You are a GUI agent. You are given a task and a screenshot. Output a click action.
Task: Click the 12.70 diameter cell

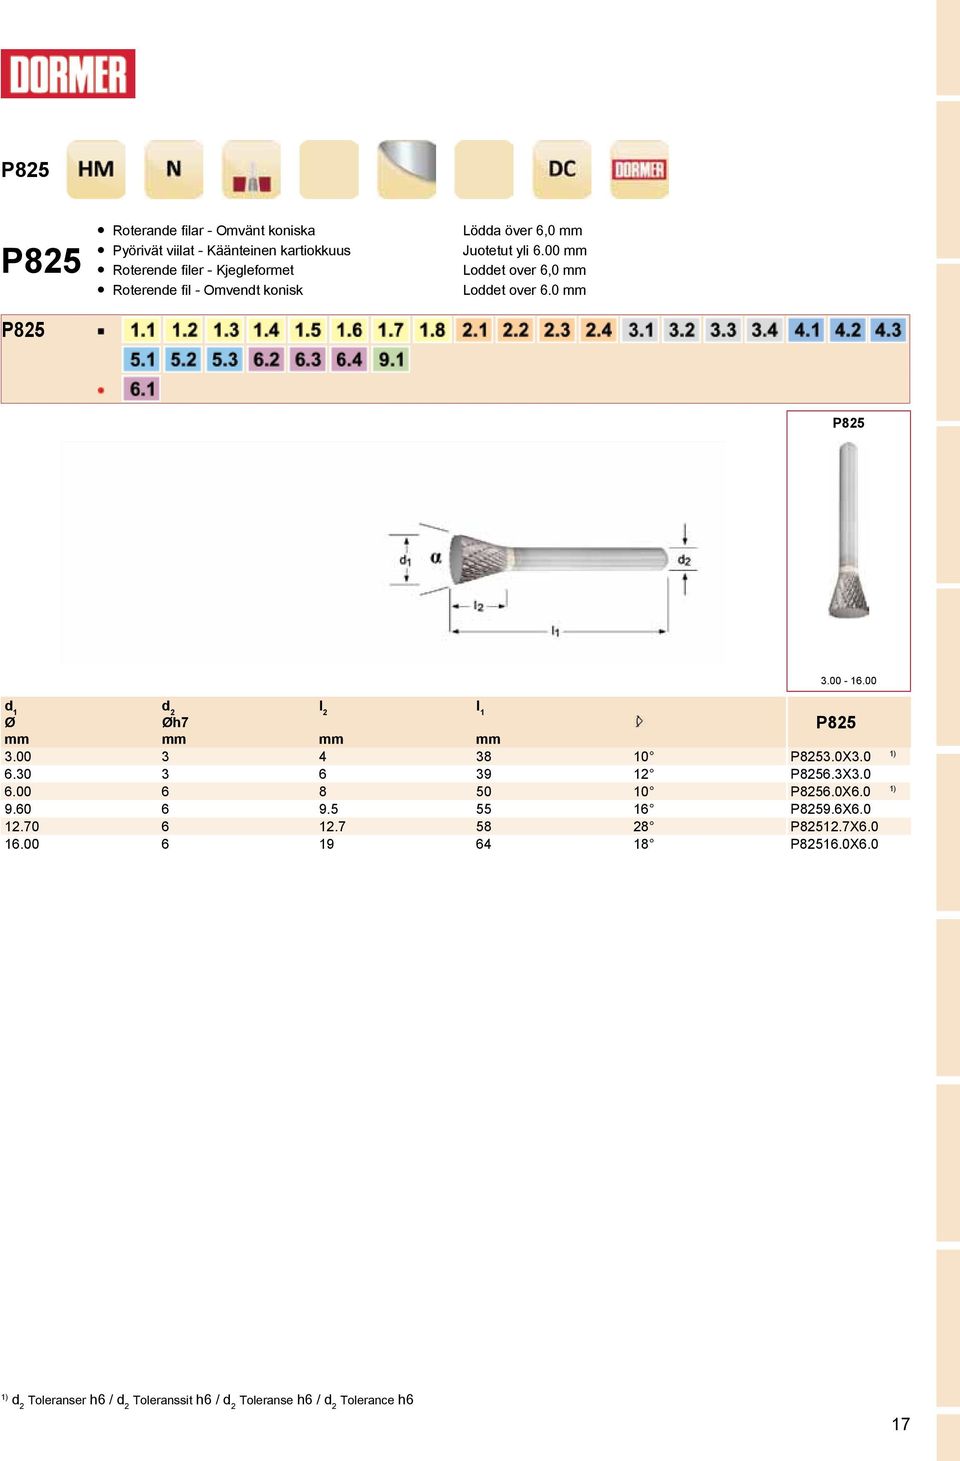tap(22, 827)
